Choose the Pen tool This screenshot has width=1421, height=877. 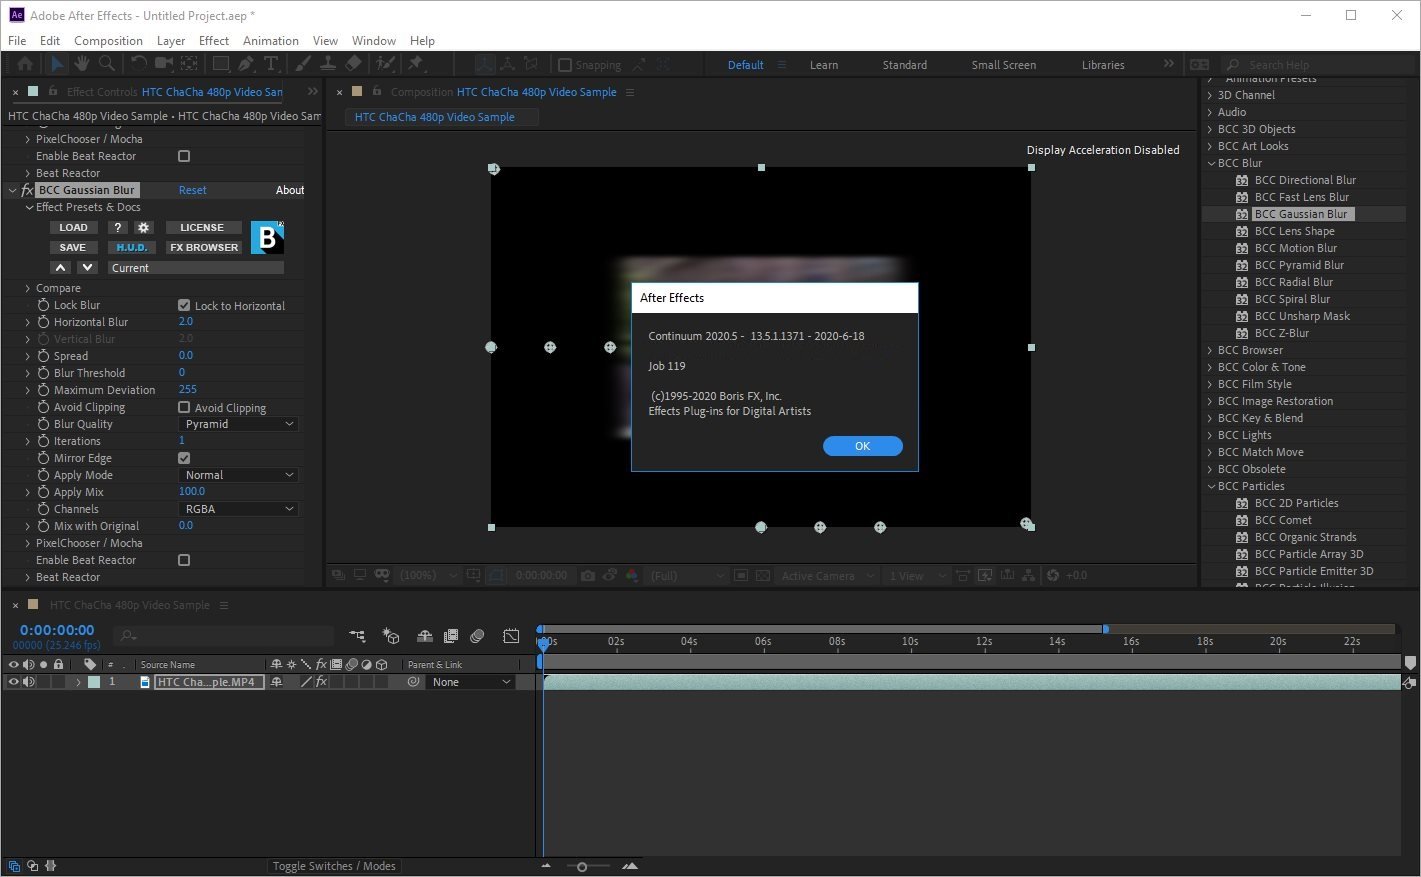(x=246, y=64)
